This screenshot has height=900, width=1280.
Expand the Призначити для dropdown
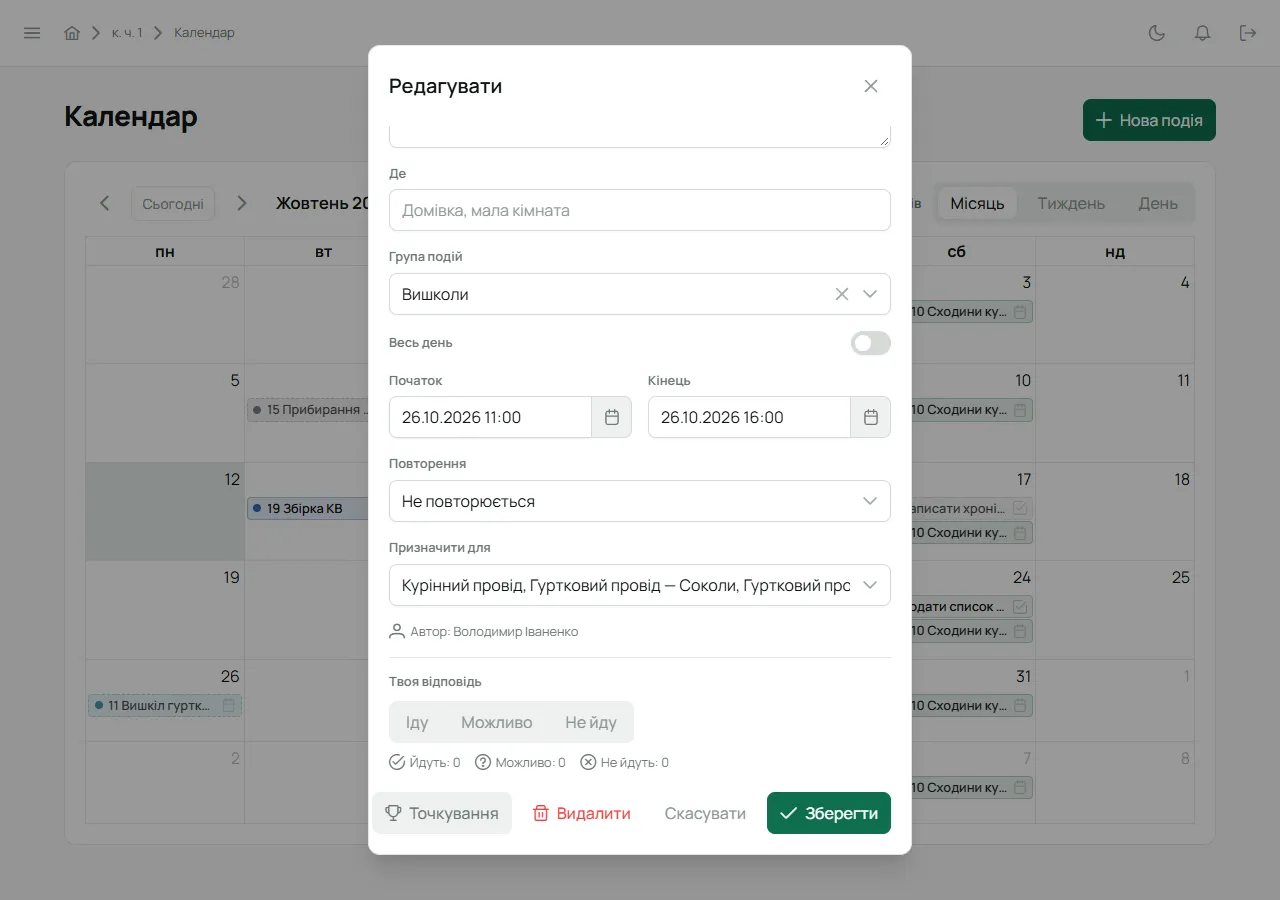(x=640, y=585)
